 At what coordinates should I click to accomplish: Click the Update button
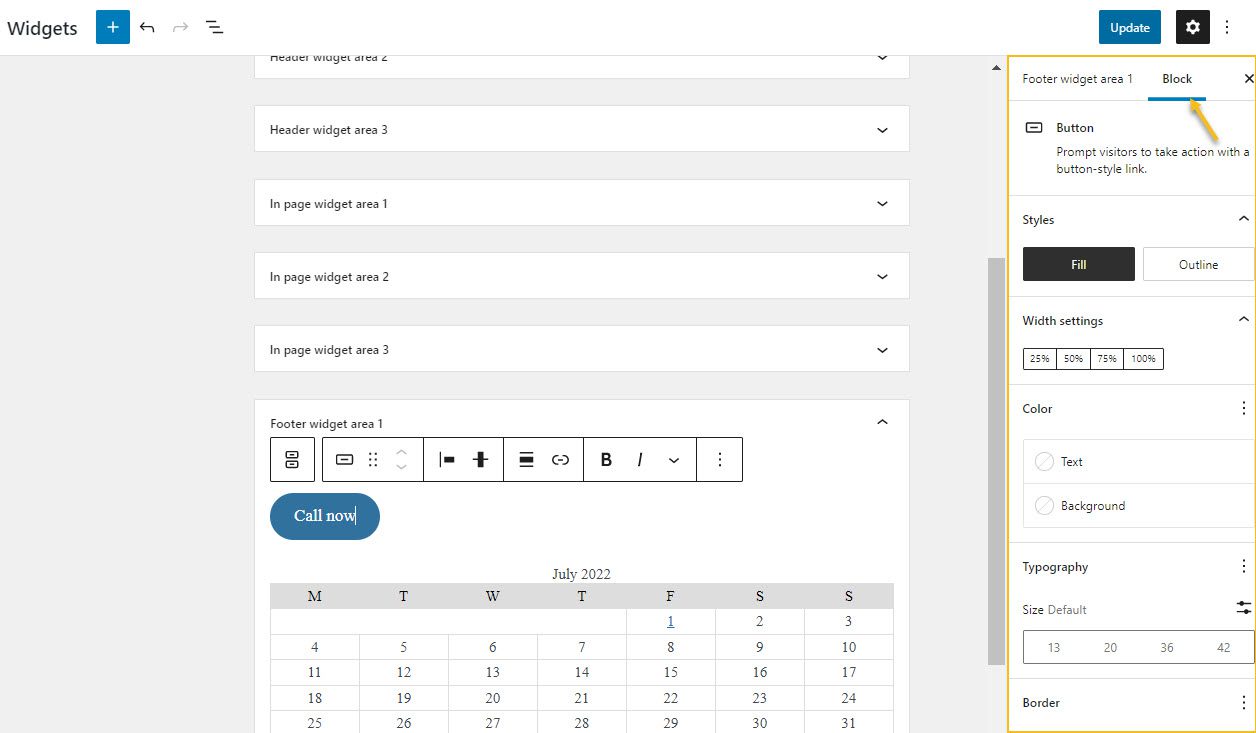pos(1130,27)
